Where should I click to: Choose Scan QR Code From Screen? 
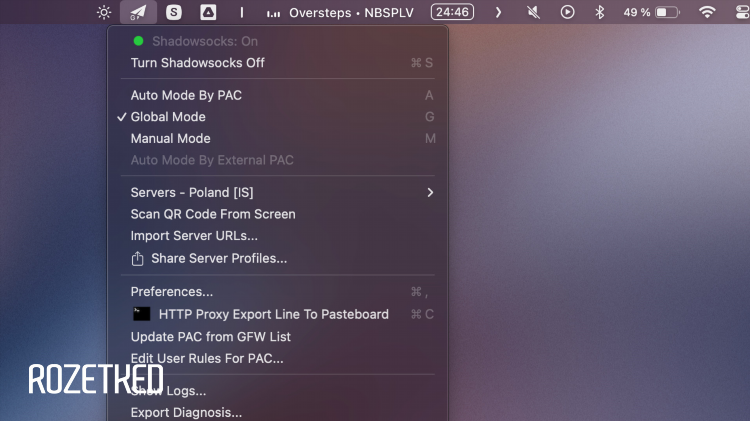click(278, 214)
